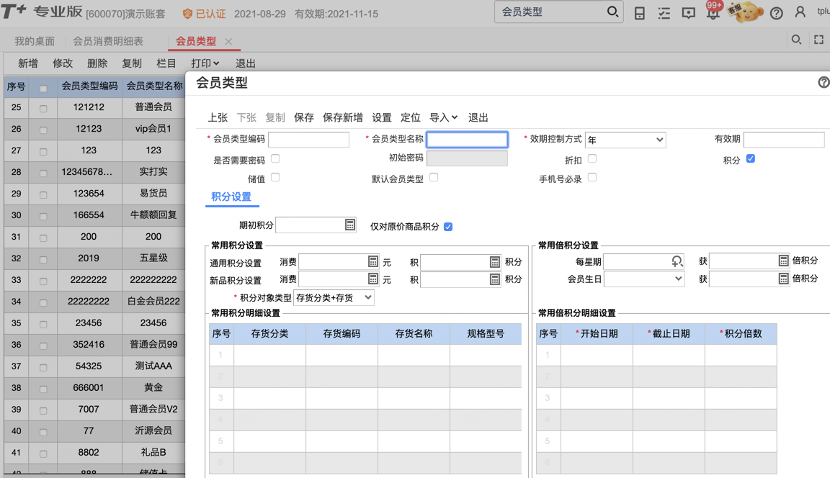Click the 已认证 certified badge

click(204, 14)
